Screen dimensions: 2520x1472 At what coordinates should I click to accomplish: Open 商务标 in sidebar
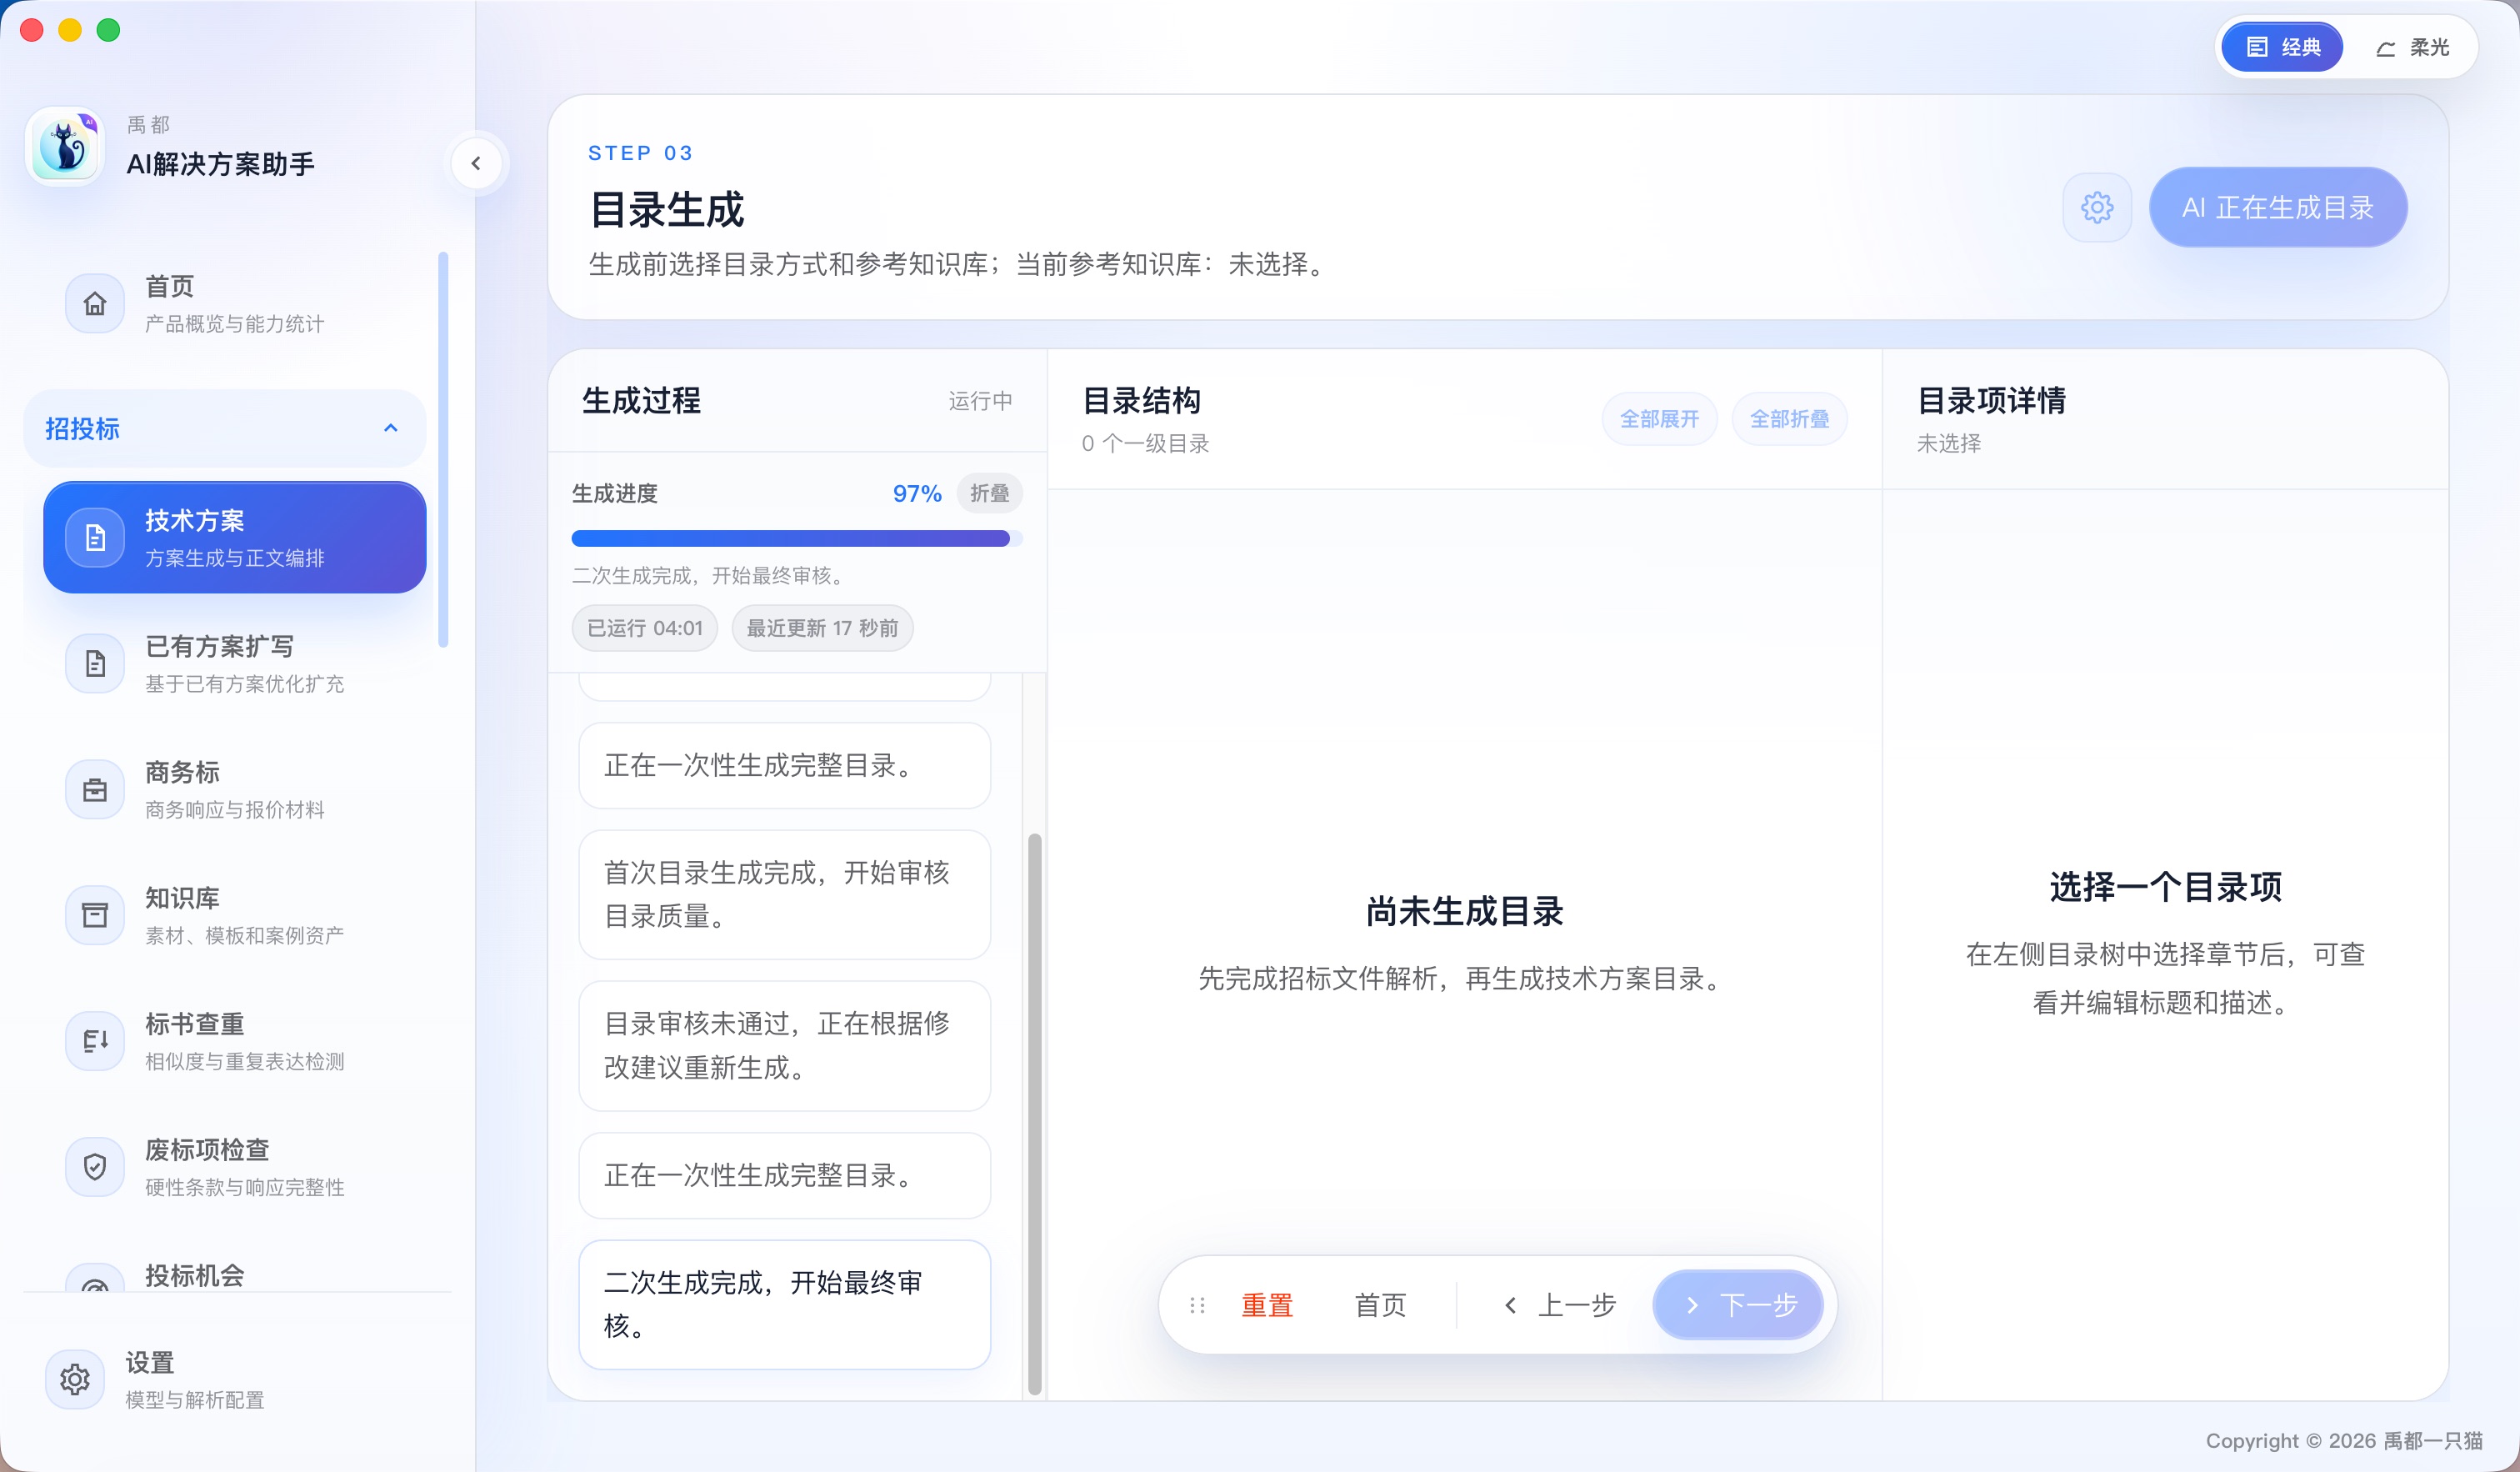pyautogui.click(x=235, y=789)
